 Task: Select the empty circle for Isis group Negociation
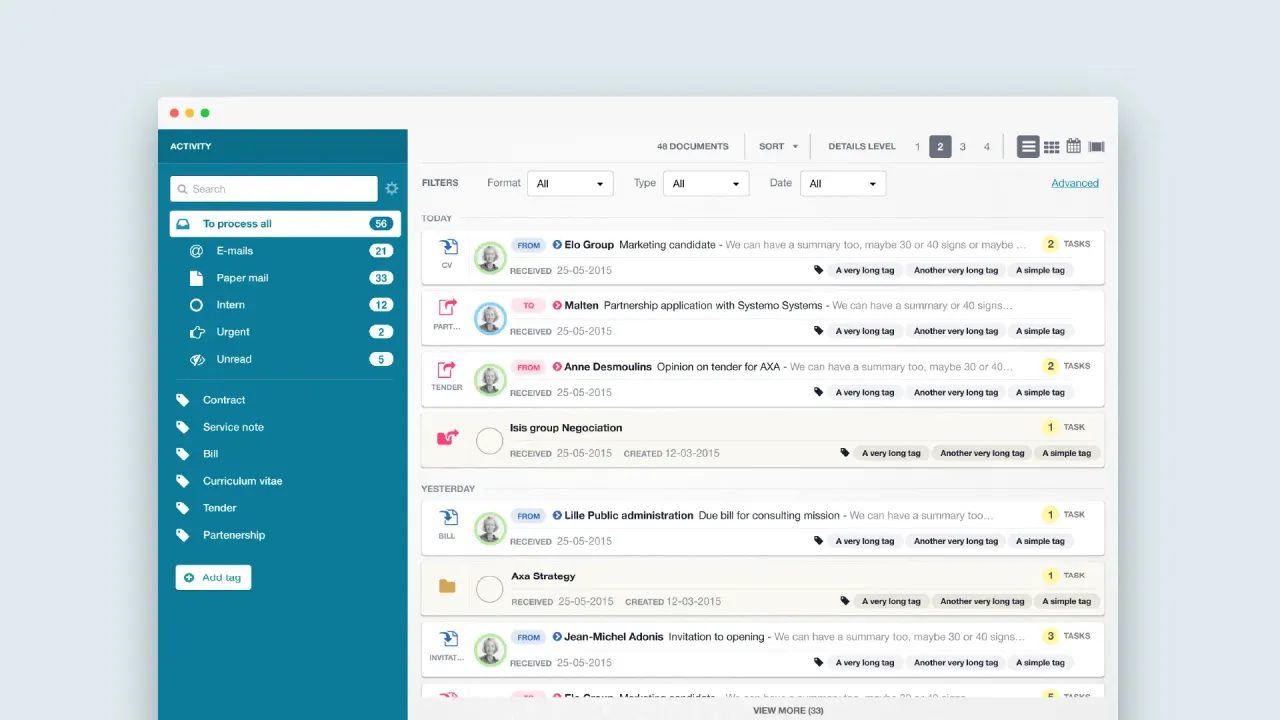[x=489, y=441]
